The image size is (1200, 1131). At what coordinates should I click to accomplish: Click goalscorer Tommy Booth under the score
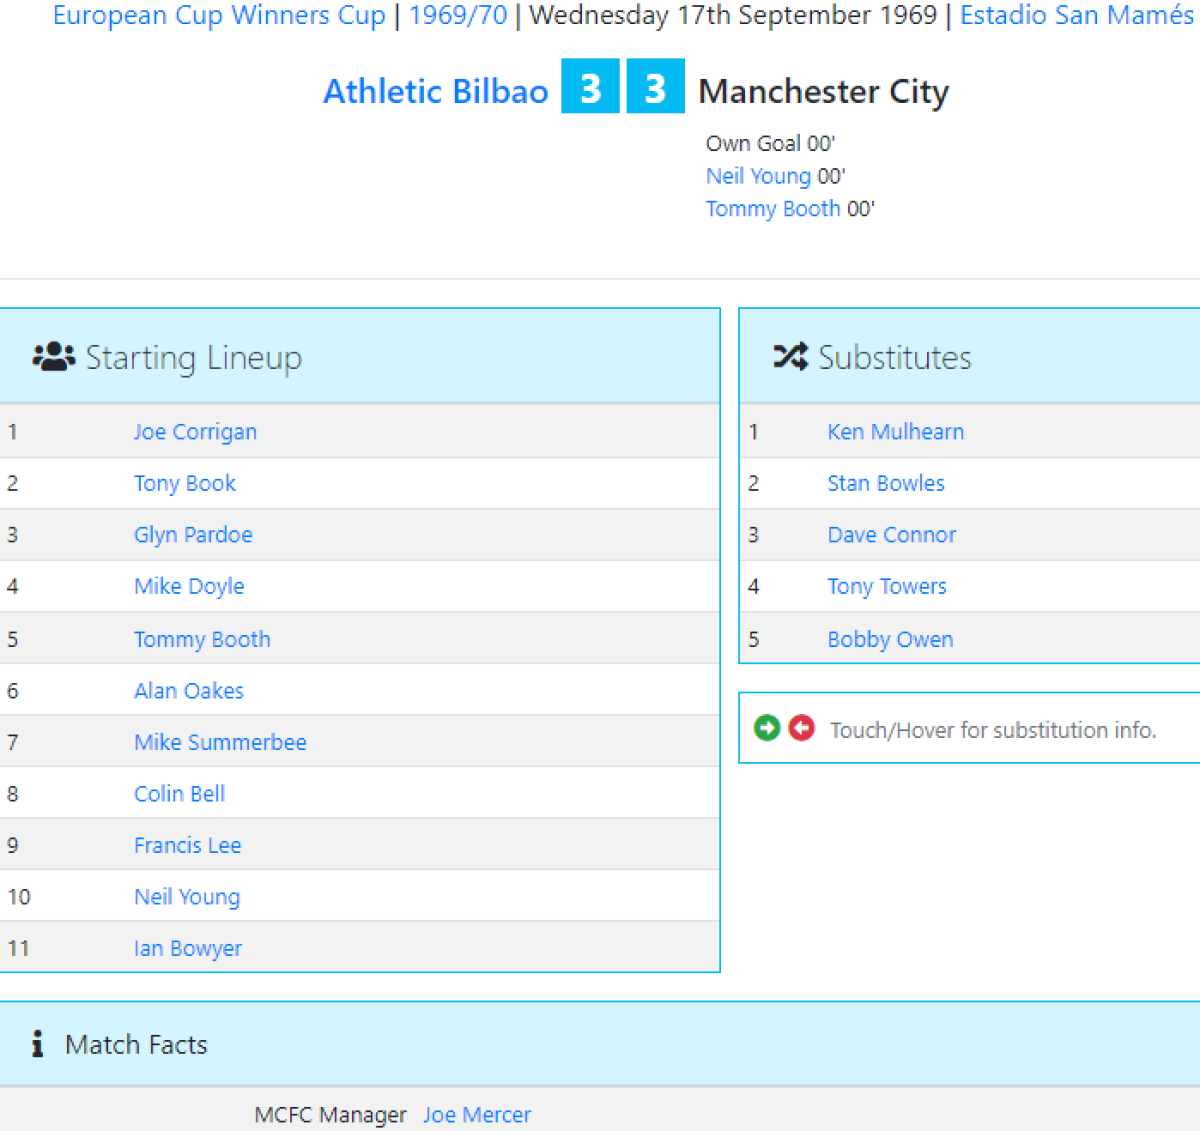772,209
